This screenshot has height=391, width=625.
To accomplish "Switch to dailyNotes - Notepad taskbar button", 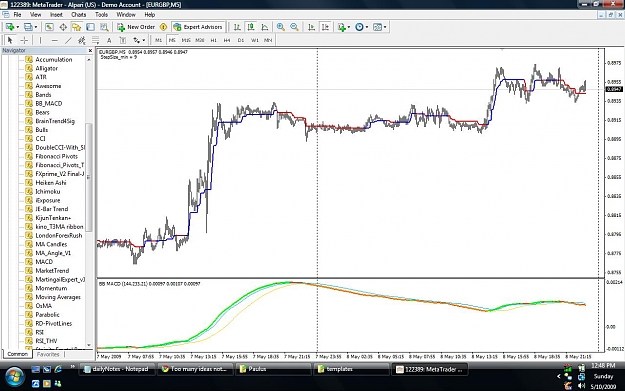I will click(116, 369).
